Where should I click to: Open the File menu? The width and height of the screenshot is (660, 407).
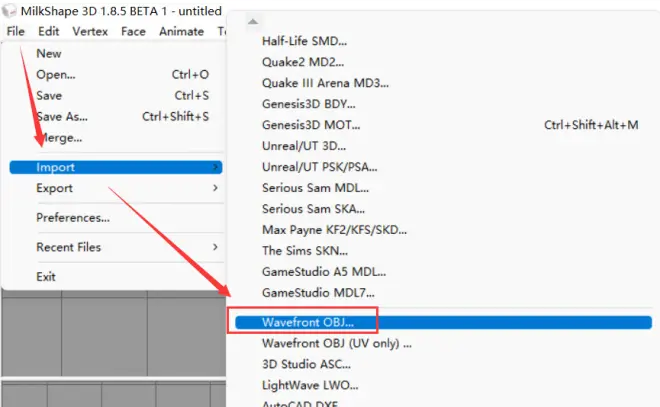pyautogui.click(x=16, y=31)
